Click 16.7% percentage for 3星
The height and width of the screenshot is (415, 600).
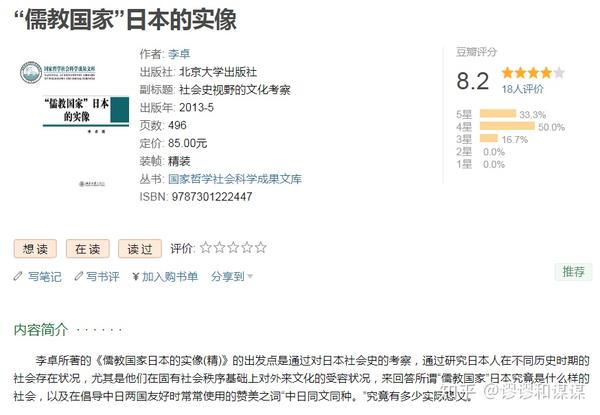pyautogui.click(x=515, y=139)
